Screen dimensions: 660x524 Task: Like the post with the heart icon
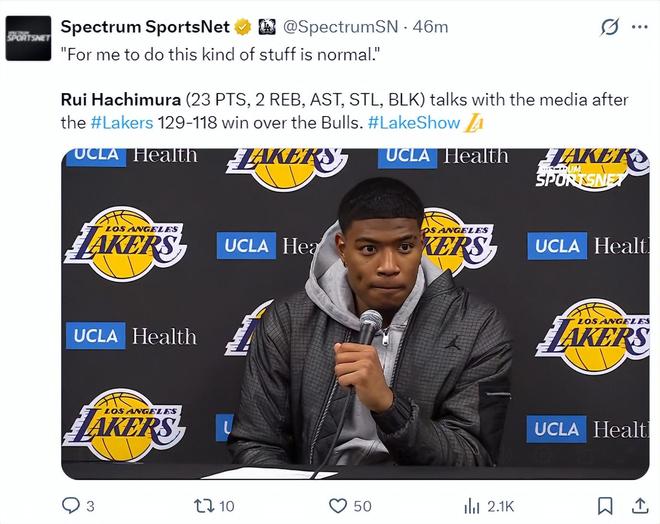338,506
